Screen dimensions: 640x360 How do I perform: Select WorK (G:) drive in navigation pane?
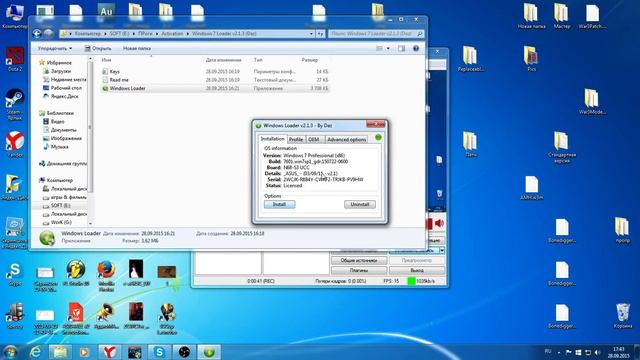(x=57, y=222)
